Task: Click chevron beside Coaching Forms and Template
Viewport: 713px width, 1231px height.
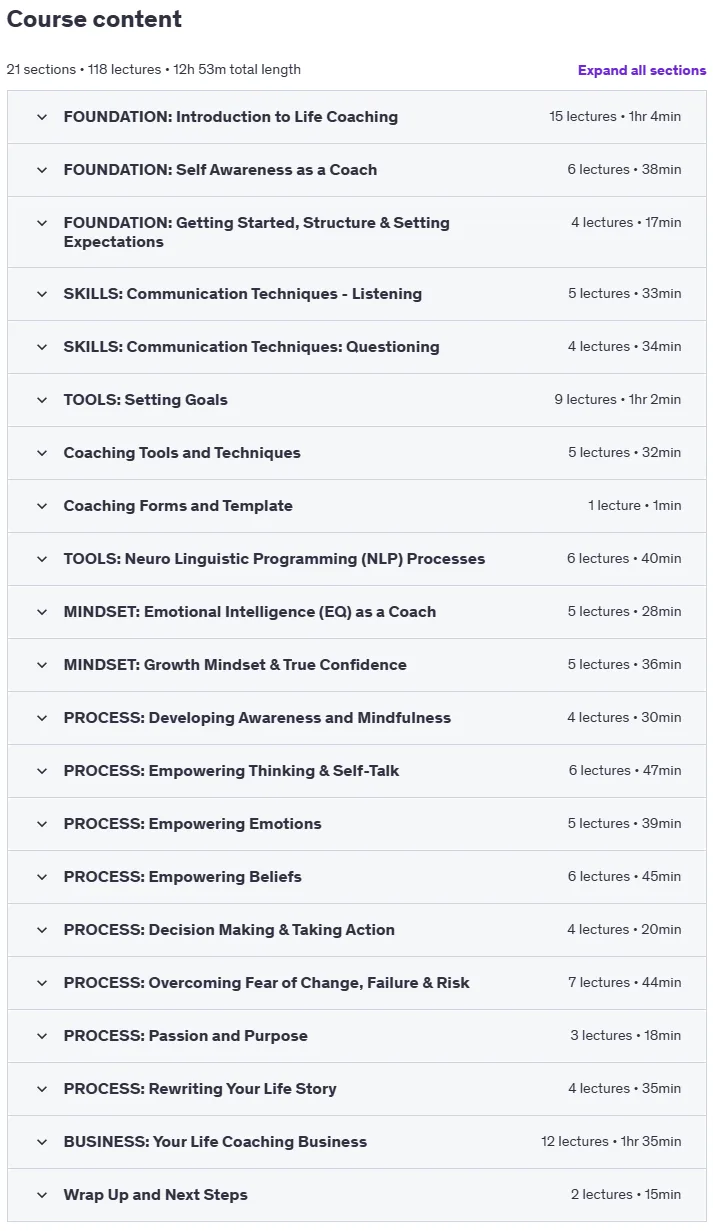Action: pyautogui.click(x=42, y=506)
